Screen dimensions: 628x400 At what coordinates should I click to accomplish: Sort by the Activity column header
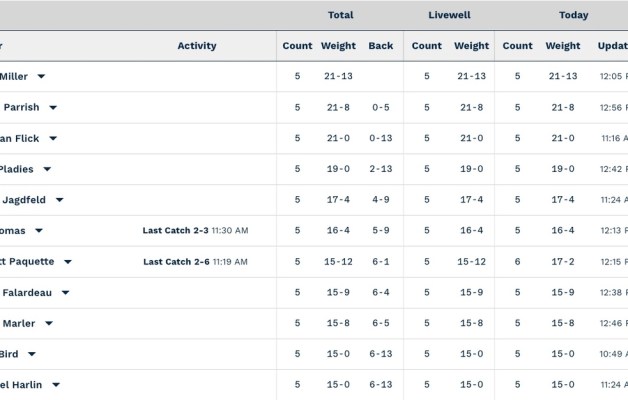point(197,46)
